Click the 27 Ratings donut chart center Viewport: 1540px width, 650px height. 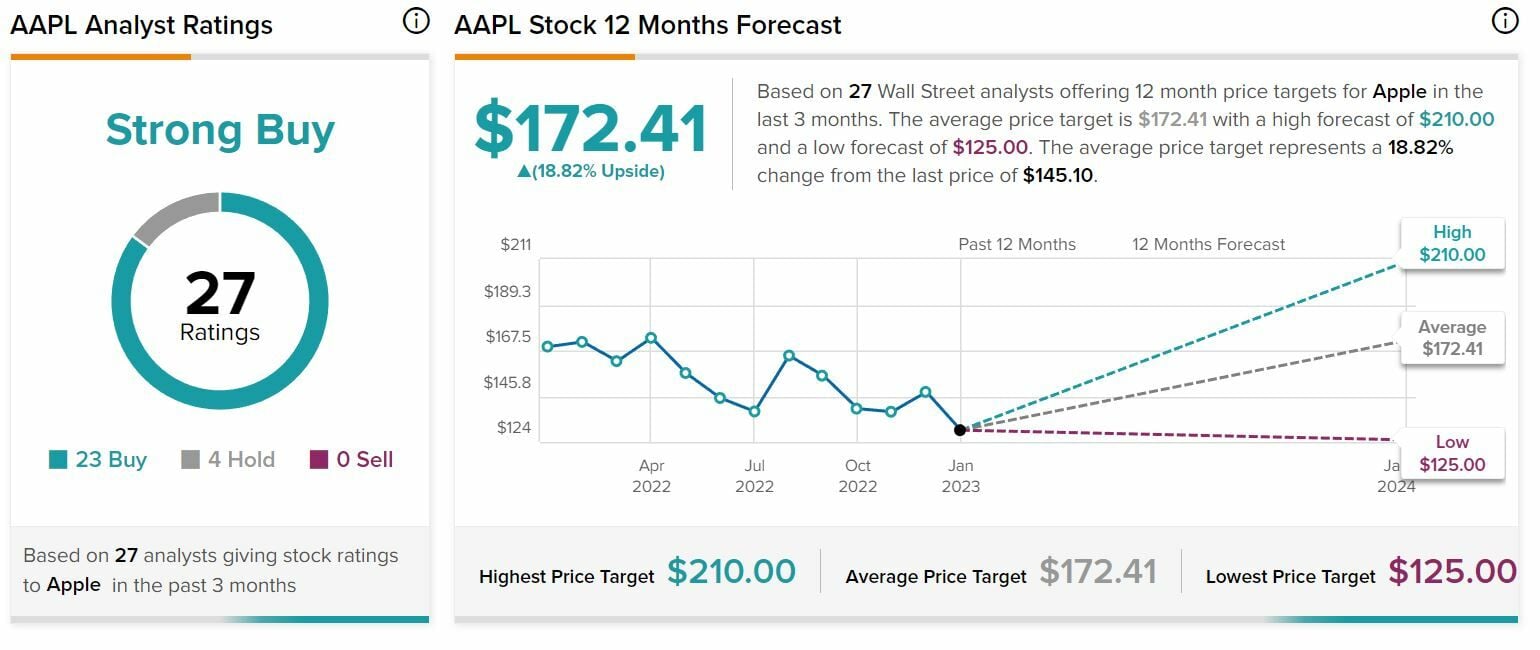(220, 301)
